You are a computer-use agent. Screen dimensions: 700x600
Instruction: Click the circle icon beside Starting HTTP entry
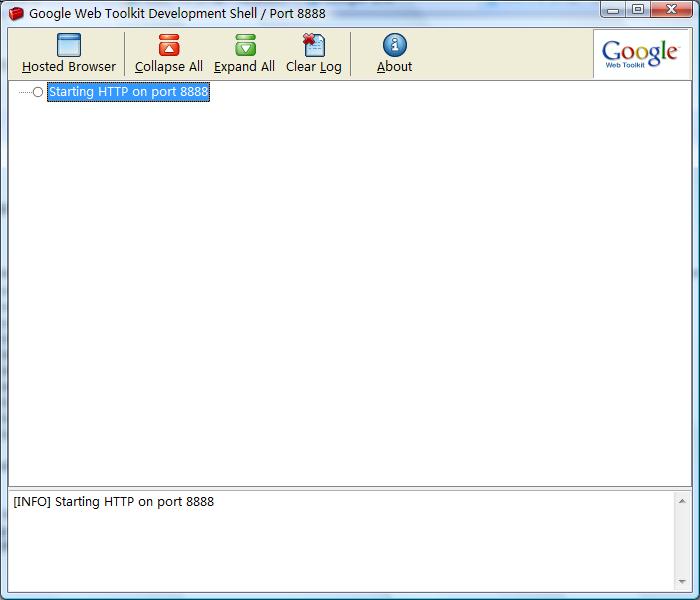tap(38, 92)
